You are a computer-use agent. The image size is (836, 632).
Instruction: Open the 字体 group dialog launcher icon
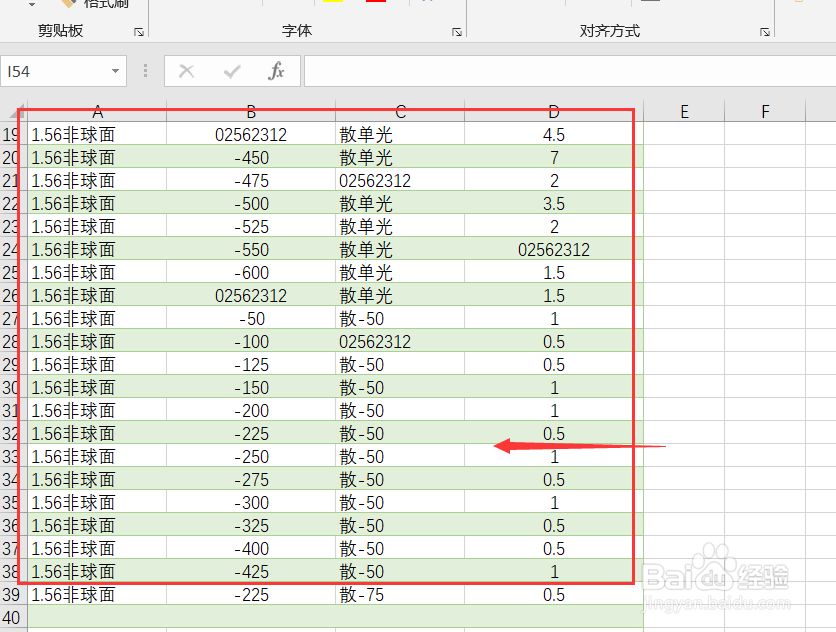click(x=456, y=32)
